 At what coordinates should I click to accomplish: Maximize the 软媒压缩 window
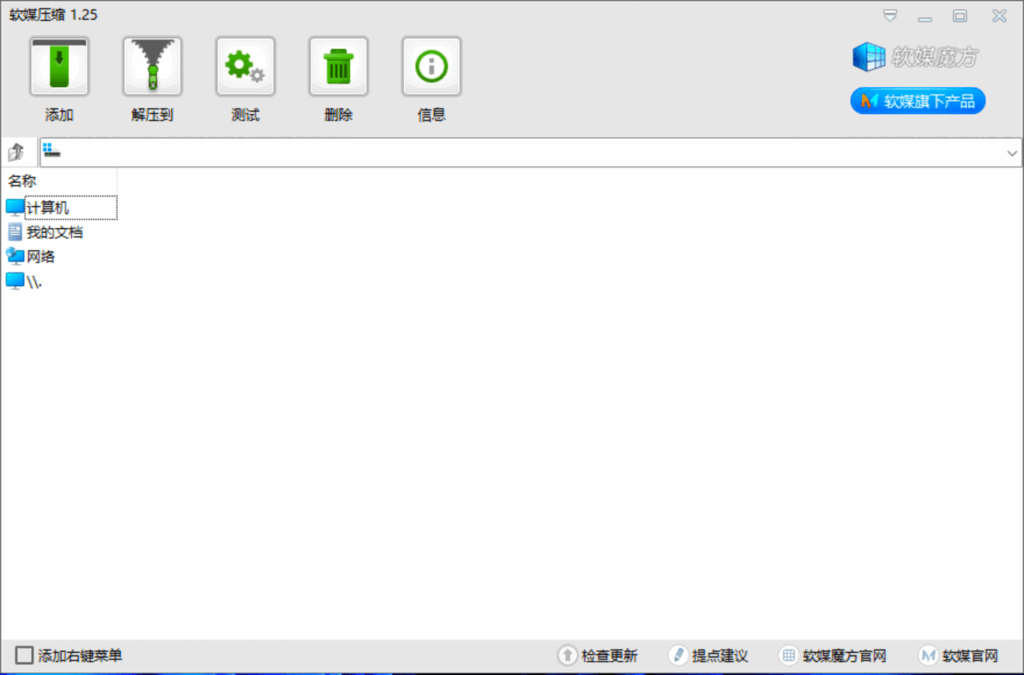coord(959,16)
